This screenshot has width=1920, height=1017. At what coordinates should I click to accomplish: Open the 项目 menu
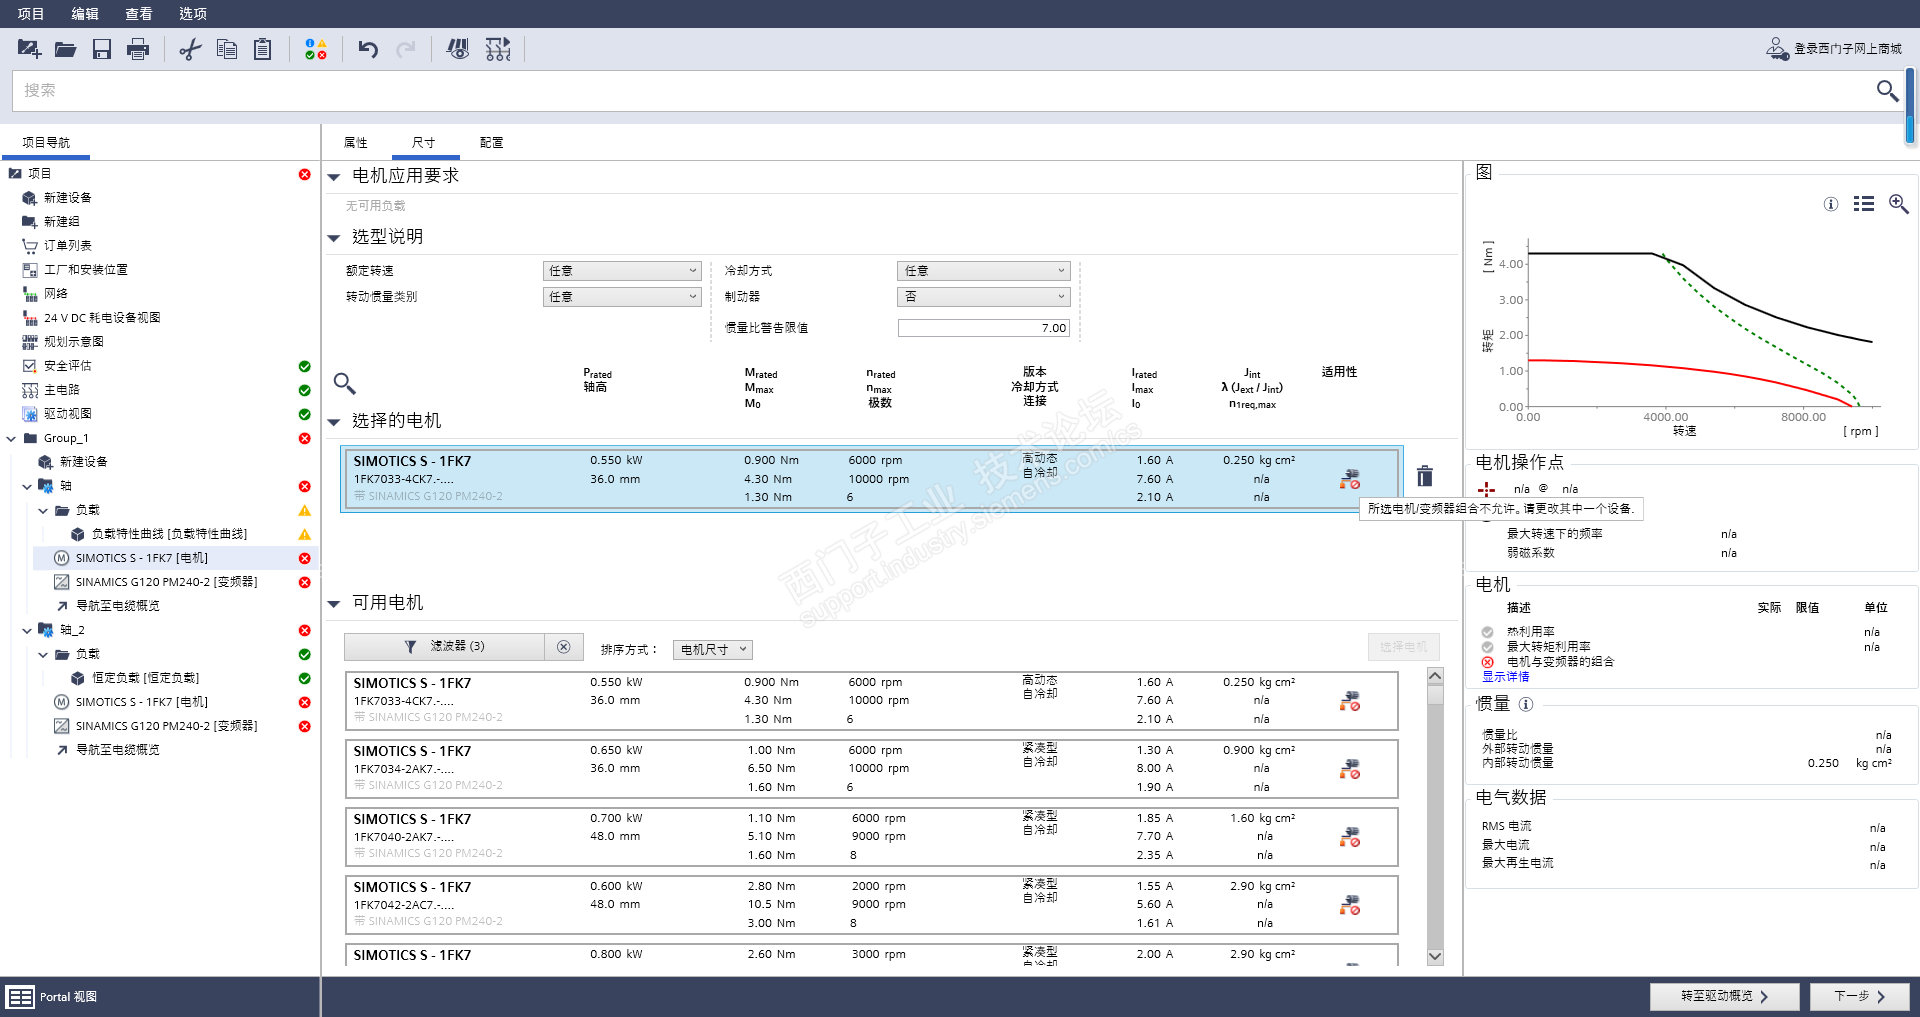coord(31,14)
